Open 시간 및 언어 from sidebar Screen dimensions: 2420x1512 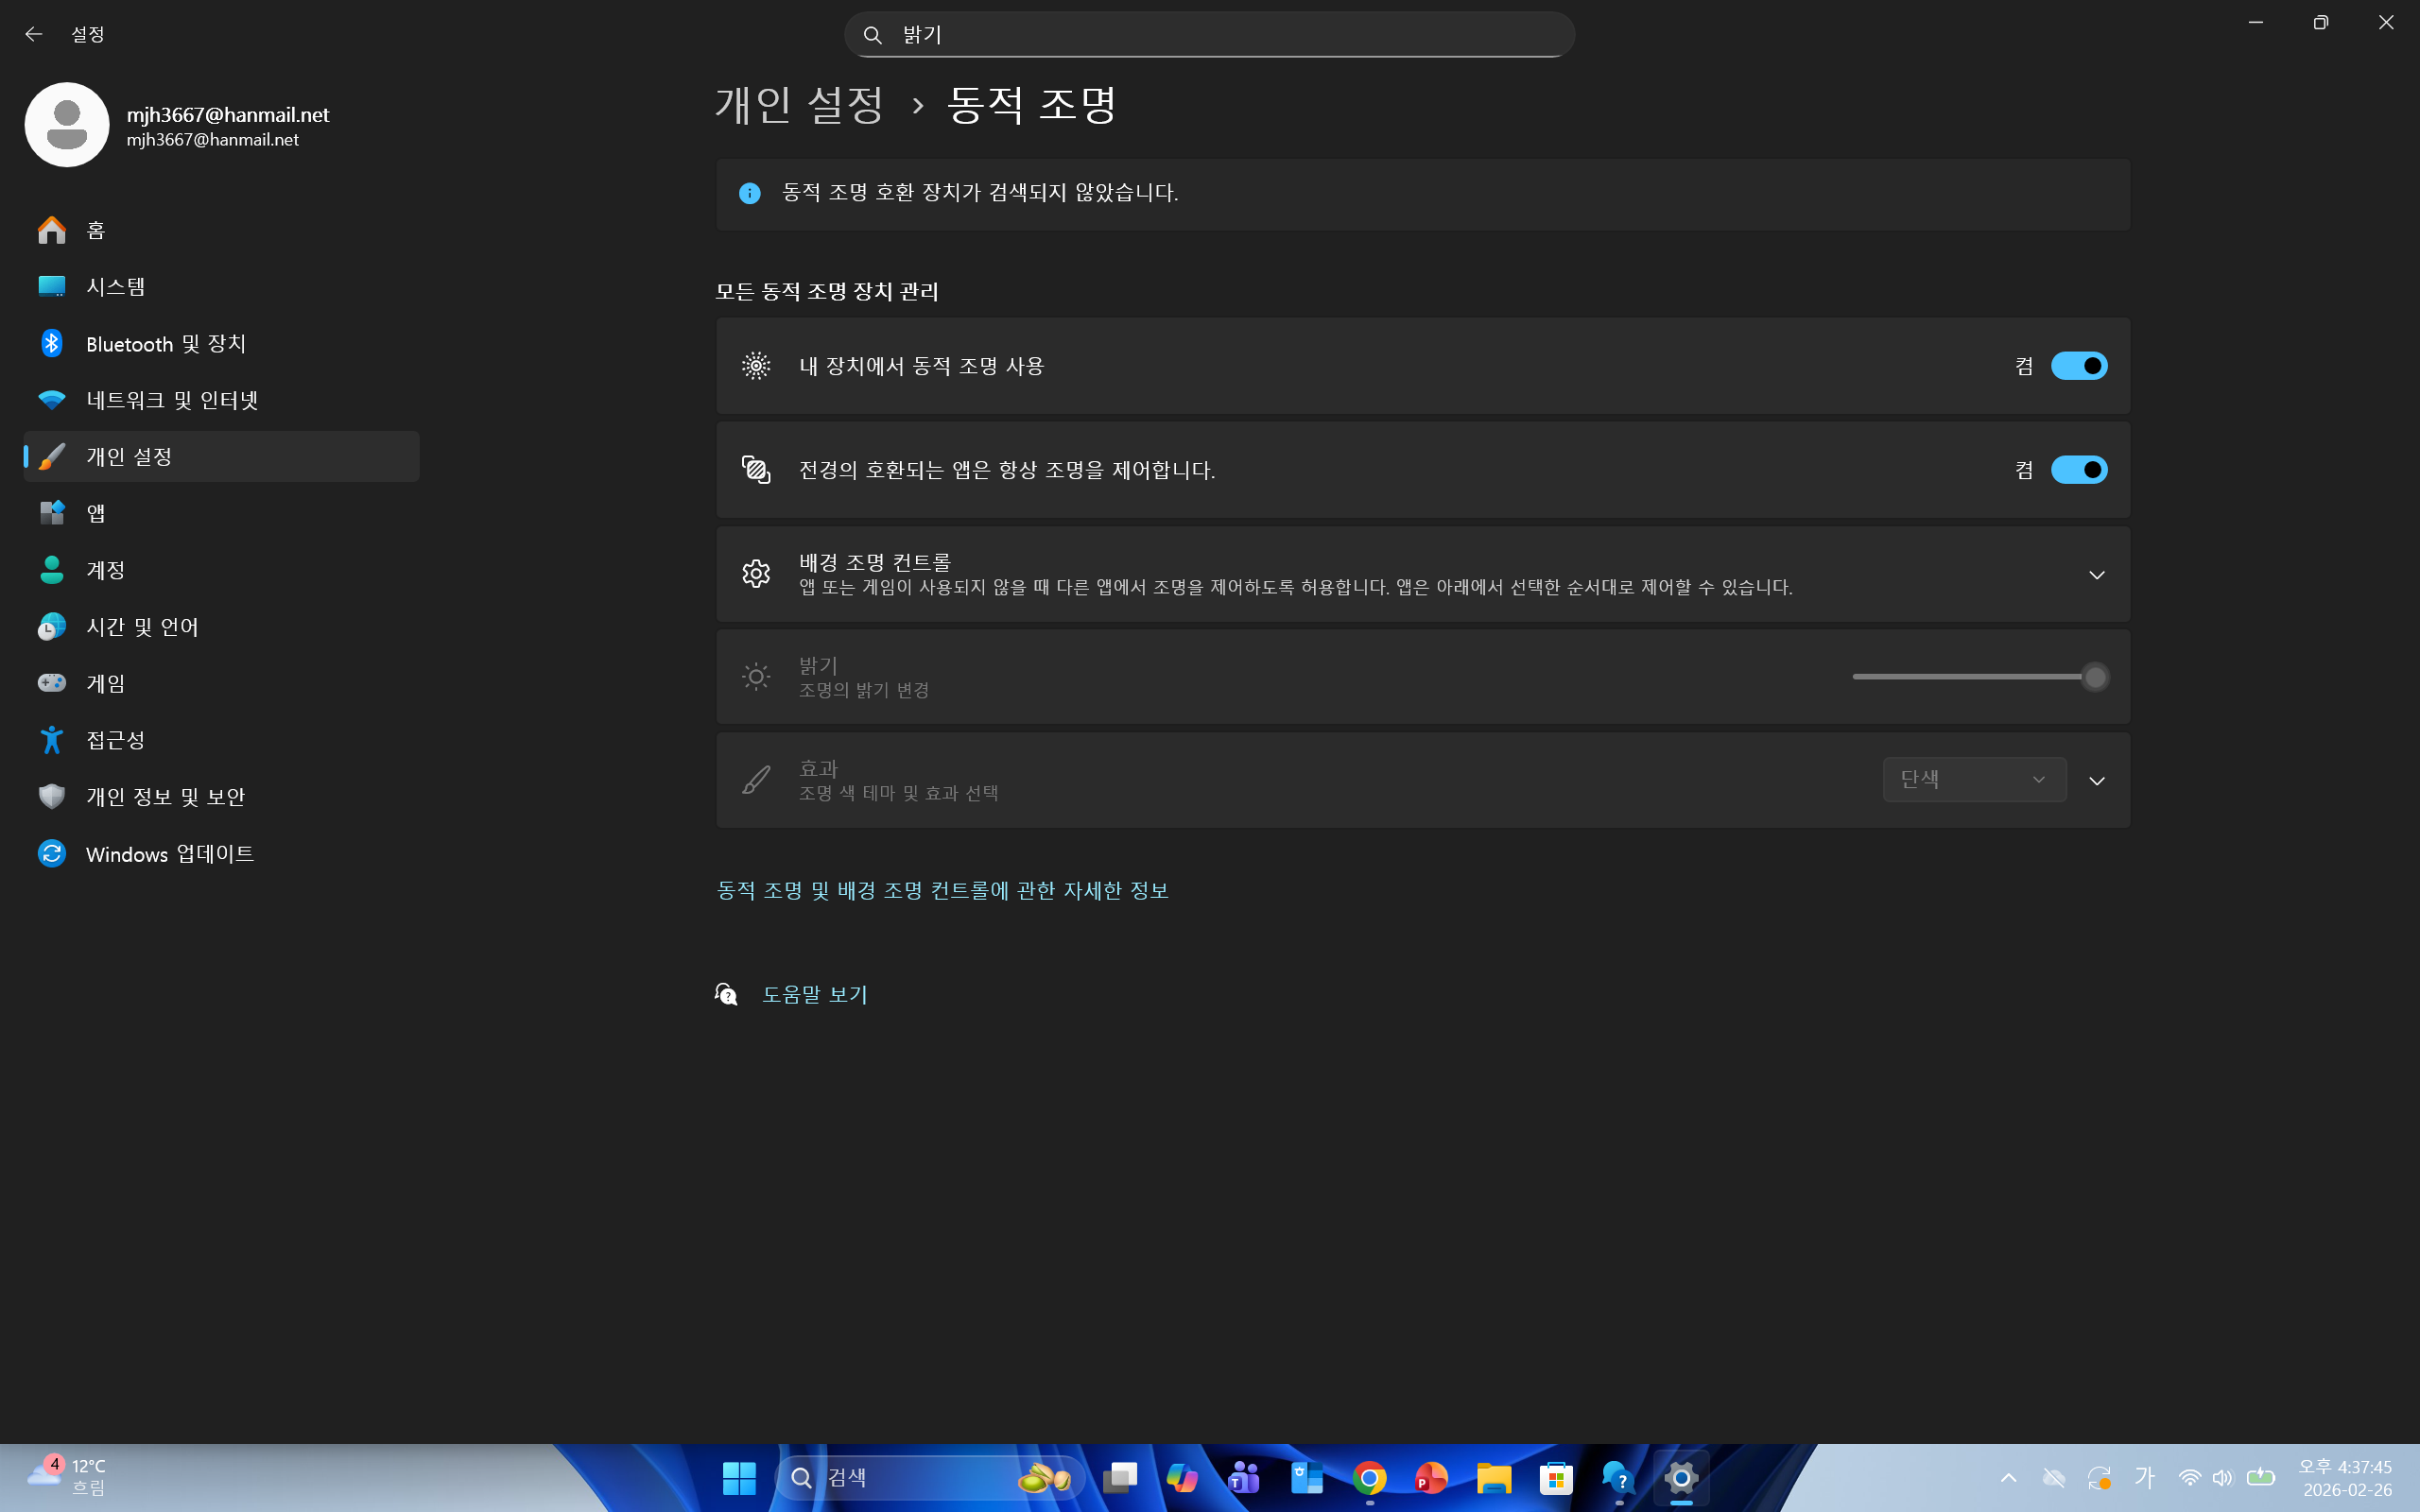[x=141, y=627]
